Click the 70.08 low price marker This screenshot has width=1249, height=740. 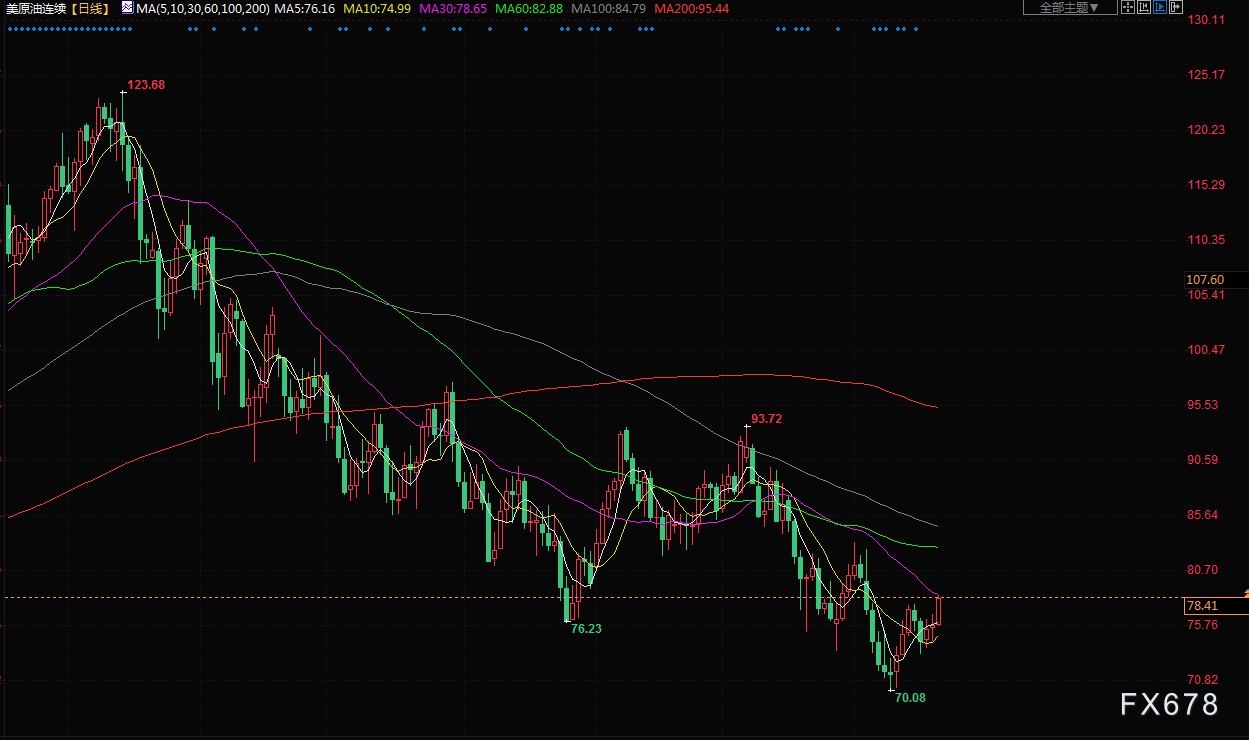click(910, 697)
